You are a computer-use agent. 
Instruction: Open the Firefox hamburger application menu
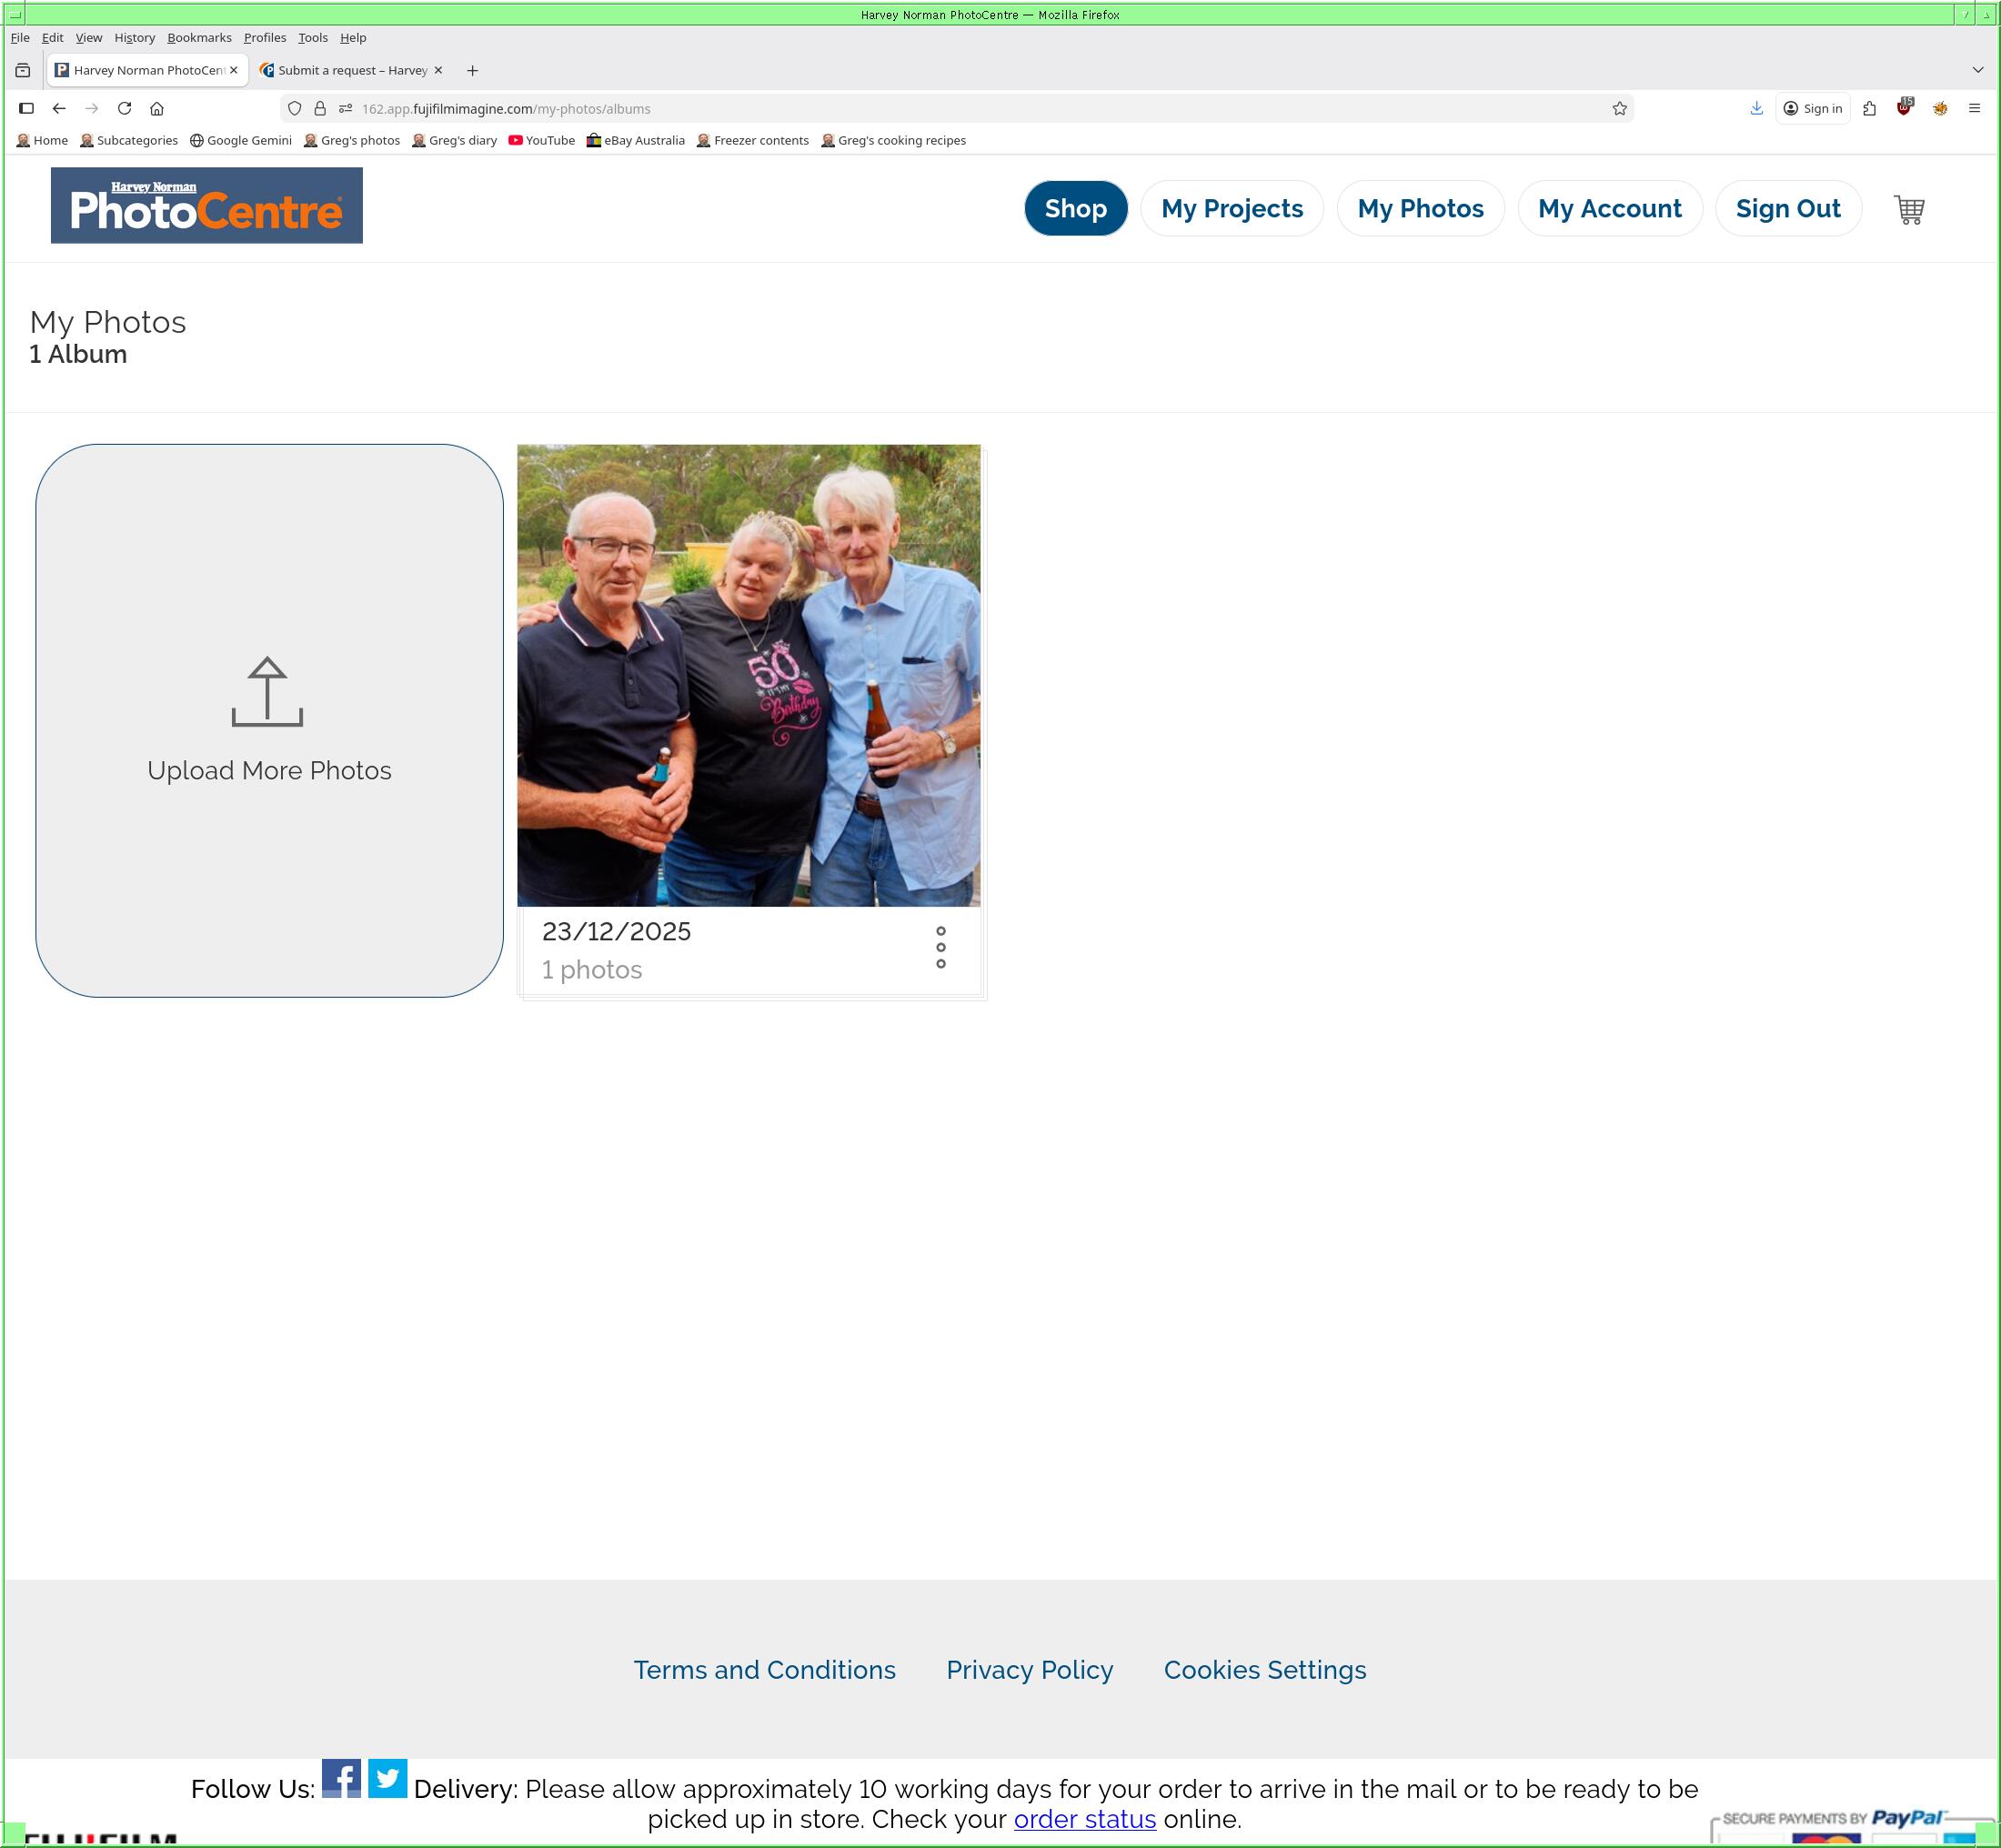pyautogui.click(x=1973, y=108)
